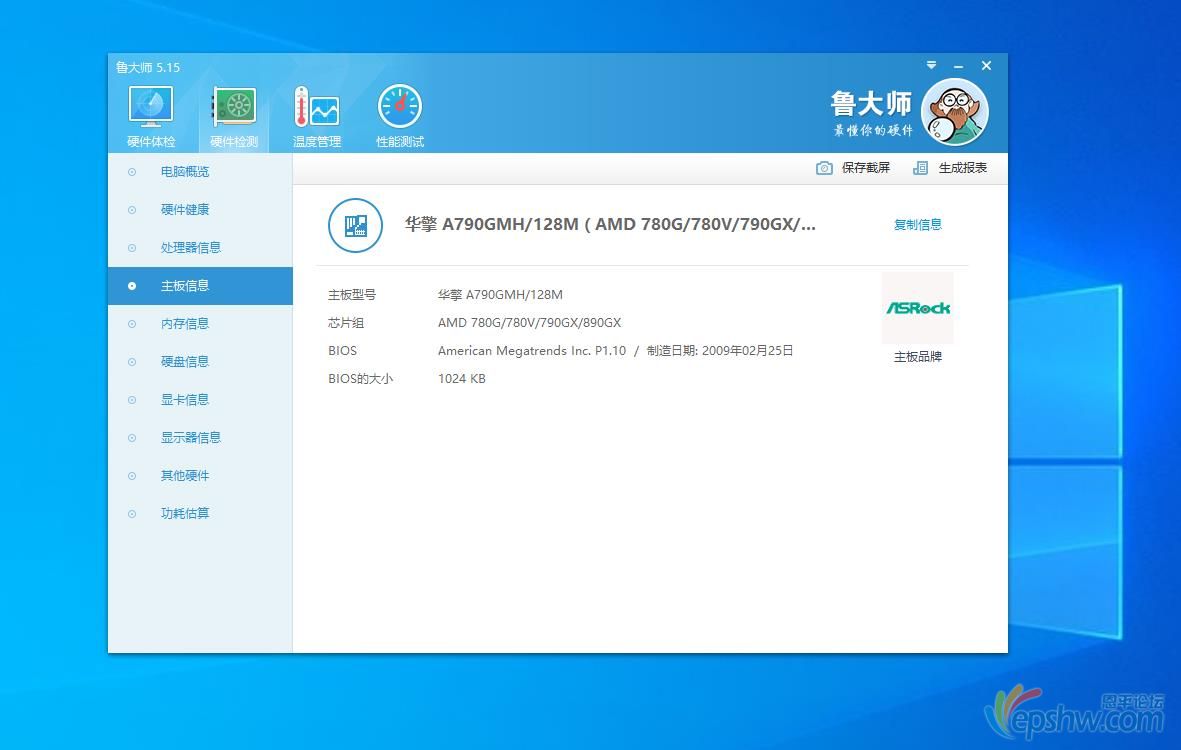The width and height of the screenshot is (1181, 750).
Task: Open the title bar dropdown menu arrow
Action: (932, 66)
